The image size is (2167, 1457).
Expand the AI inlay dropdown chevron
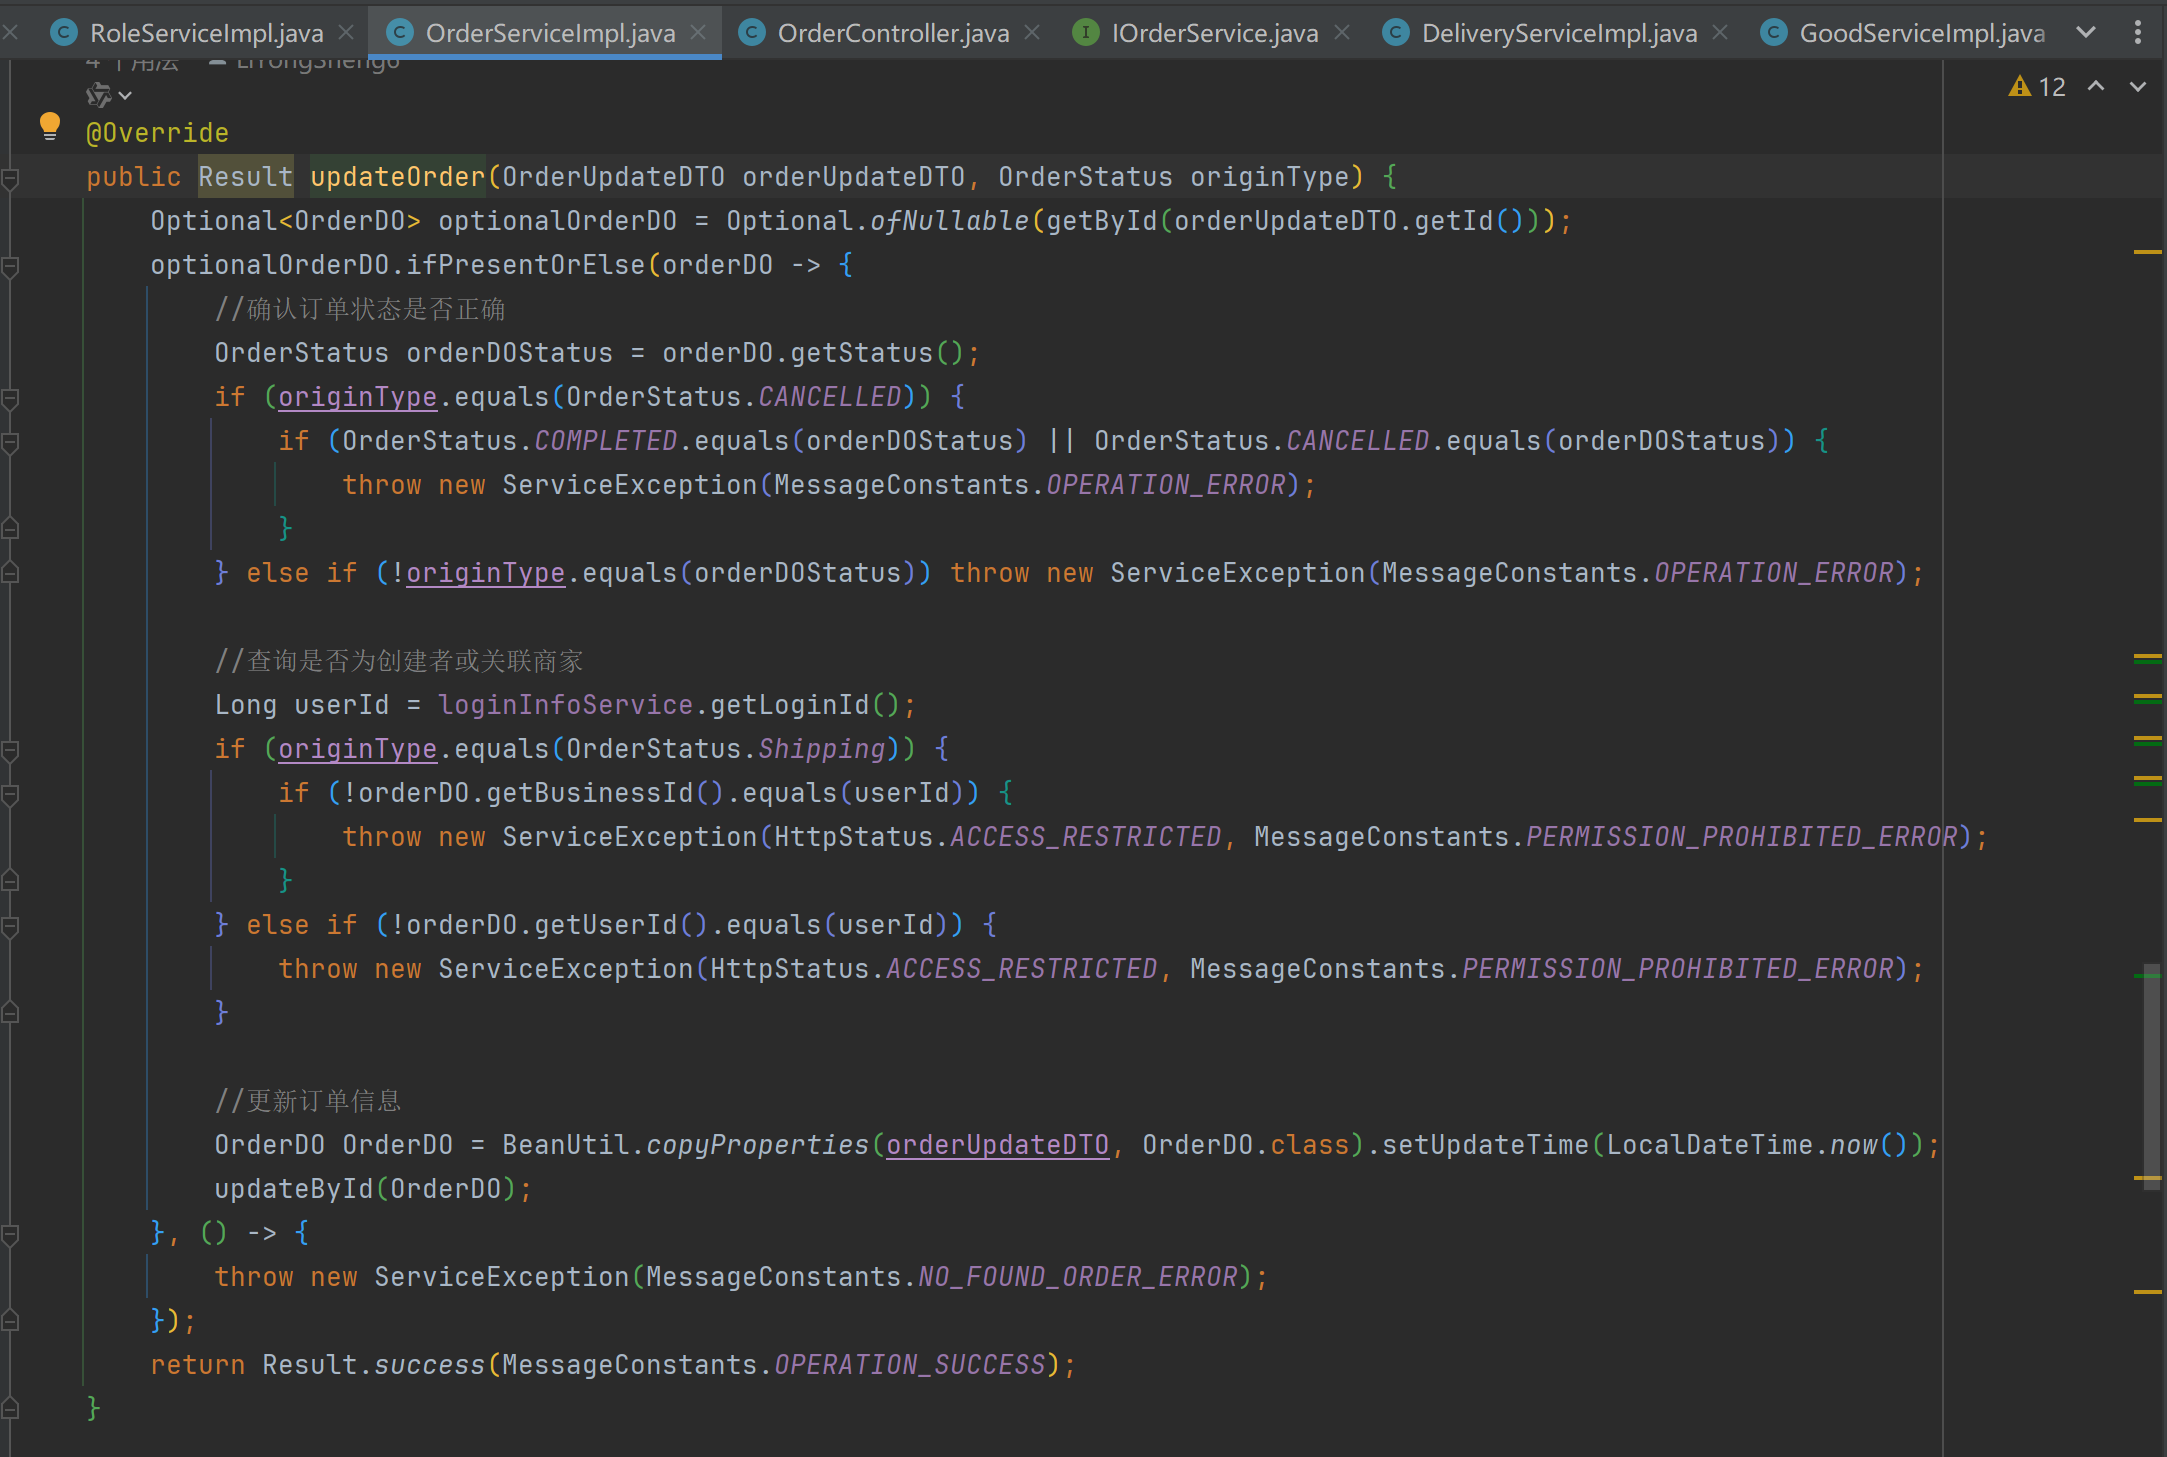(x=125, y=95)
